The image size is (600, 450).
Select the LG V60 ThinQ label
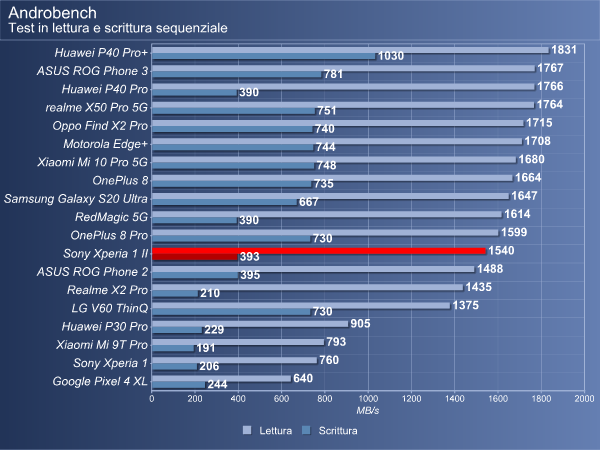(109, 308)
